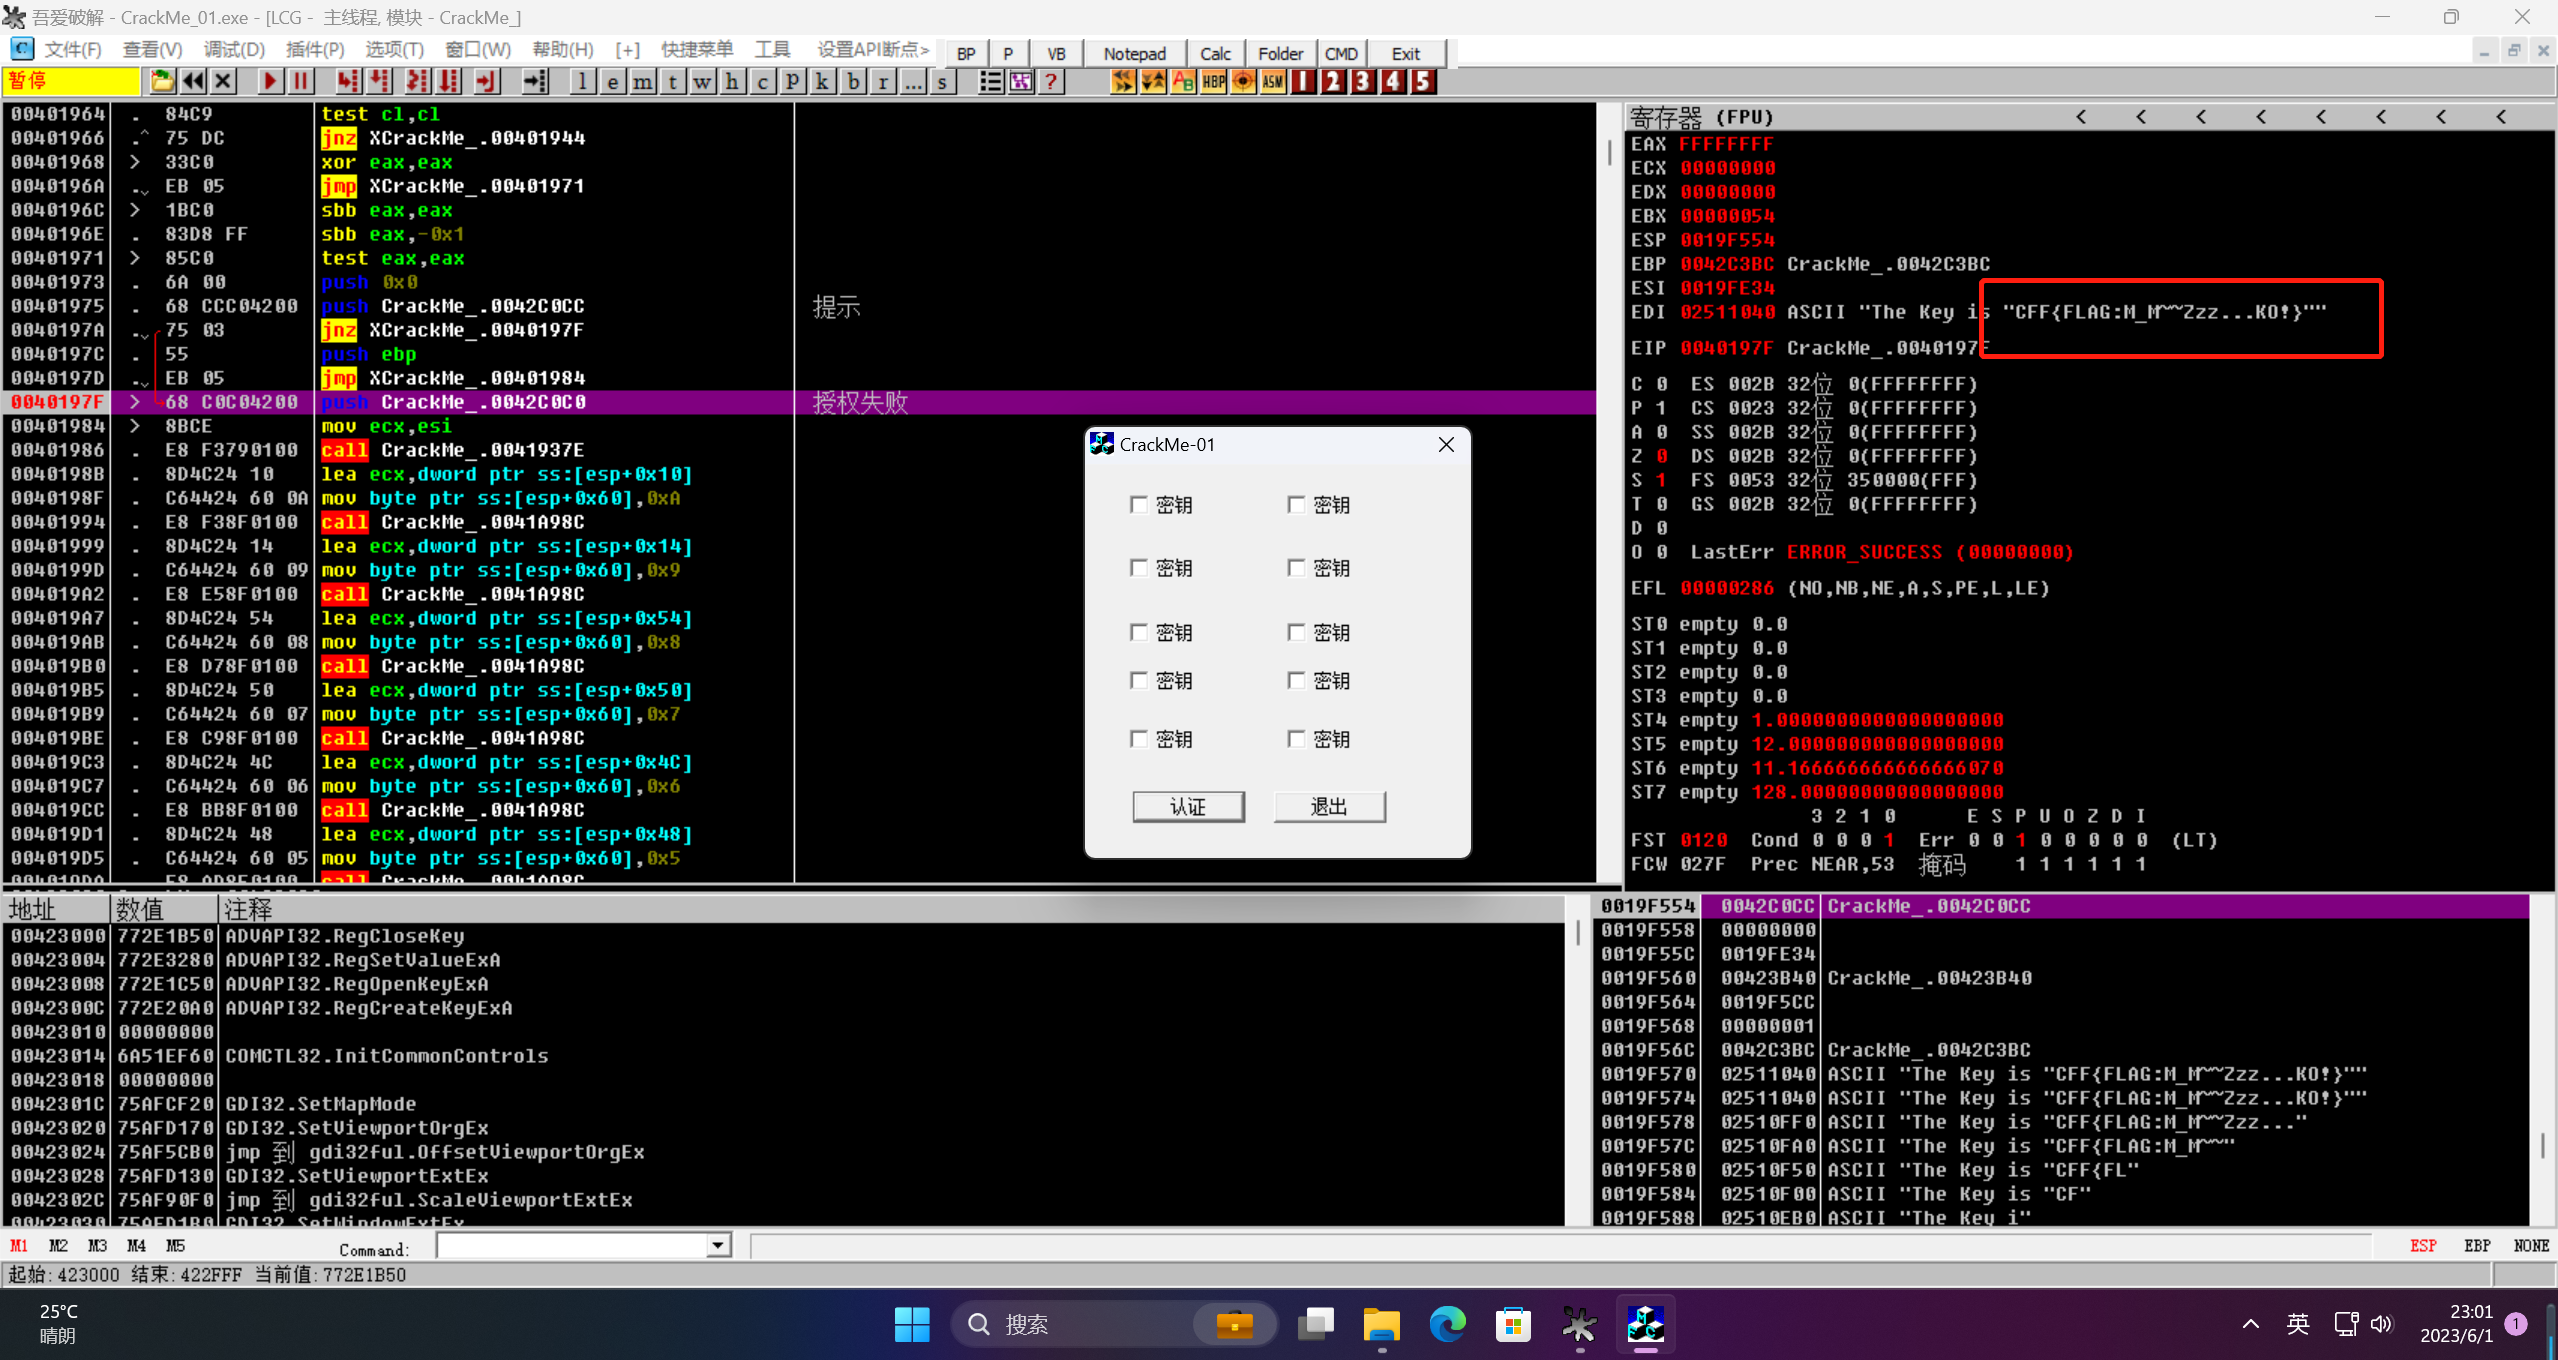Click the Pause execution icon
The image size is (2558, 1360).
pos(300,82)
